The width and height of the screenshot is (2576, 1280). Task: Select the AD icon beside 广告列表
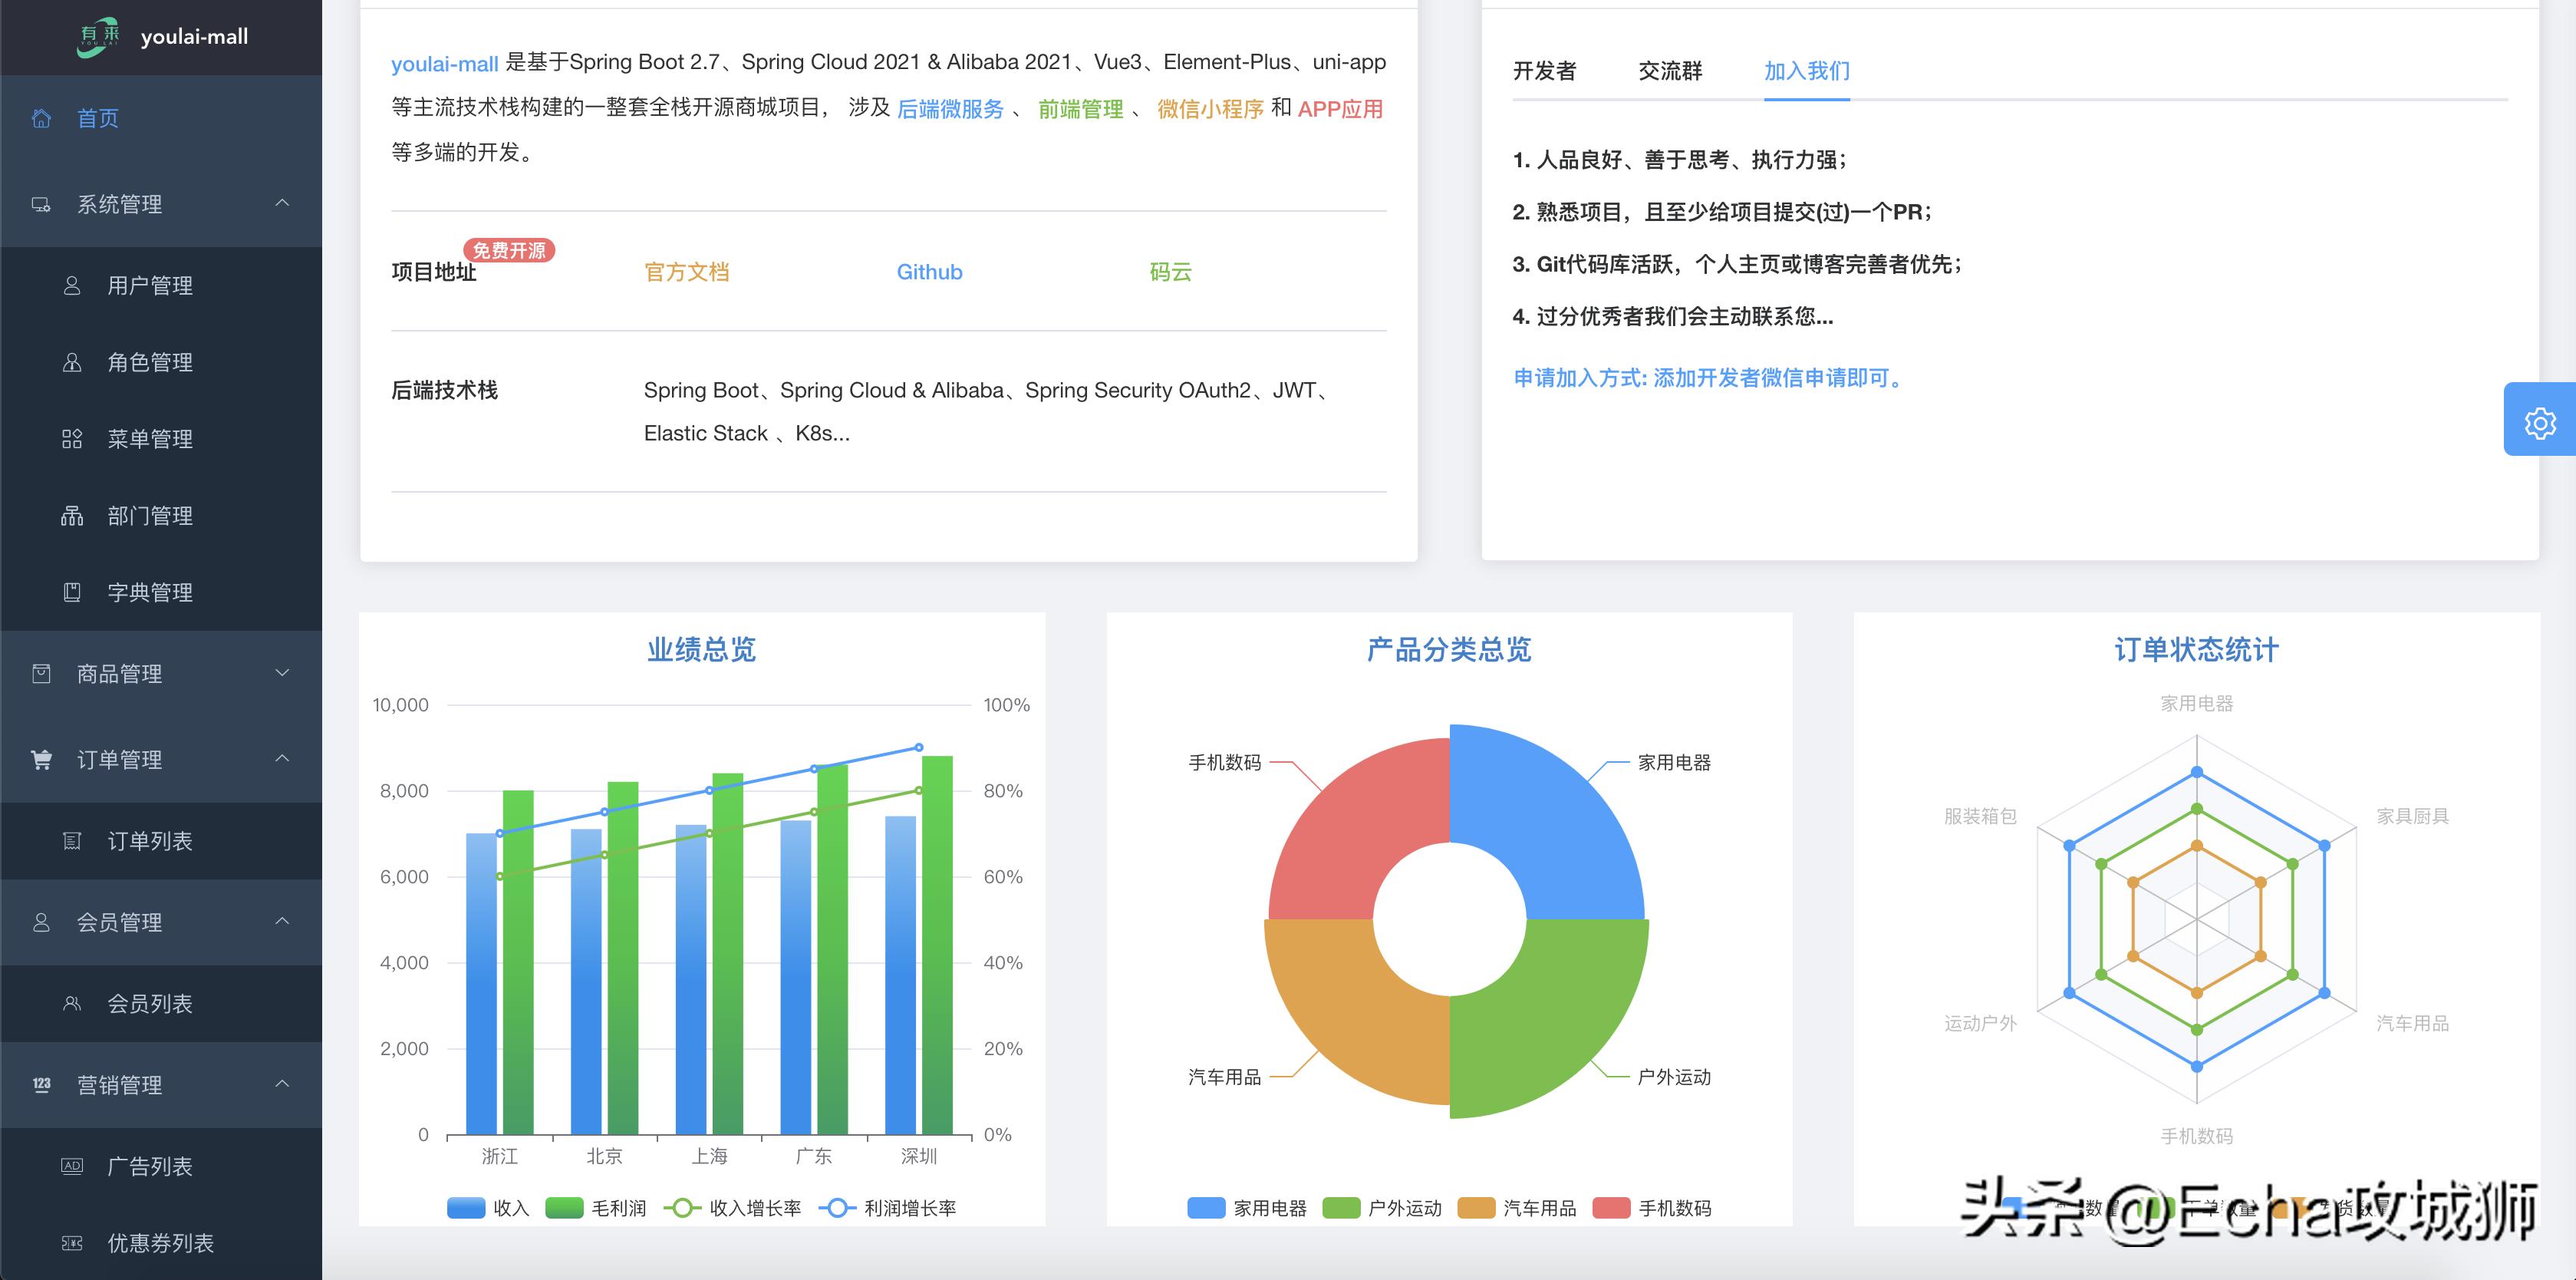[x=72, y=1166]
